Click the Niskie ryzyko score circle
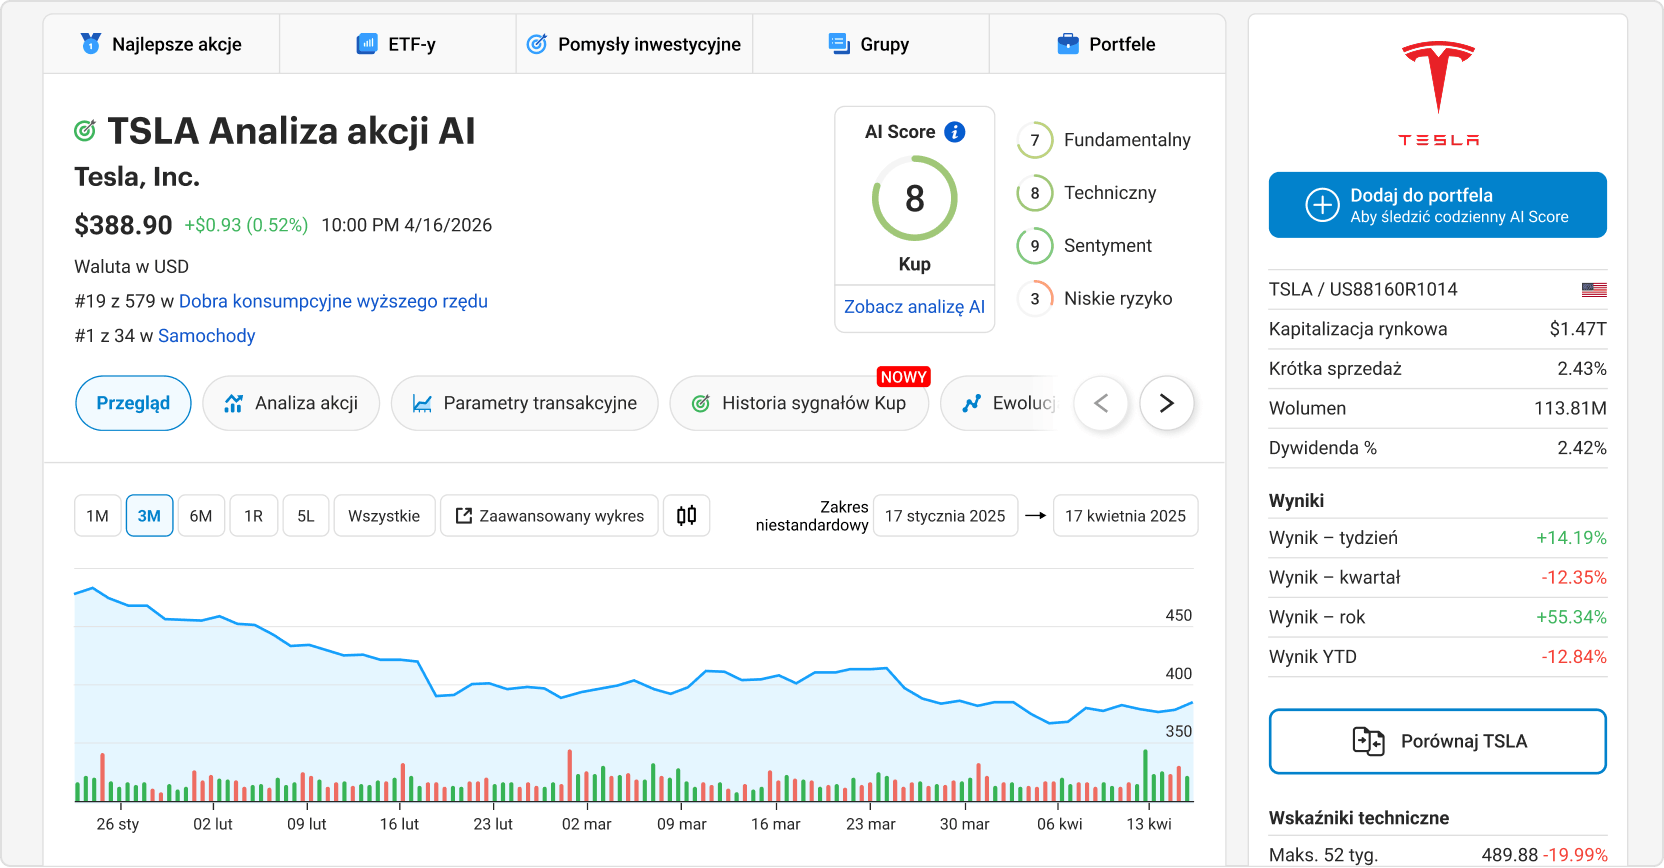Viewport: 1664px width, 868px height. click(1035, 299)
